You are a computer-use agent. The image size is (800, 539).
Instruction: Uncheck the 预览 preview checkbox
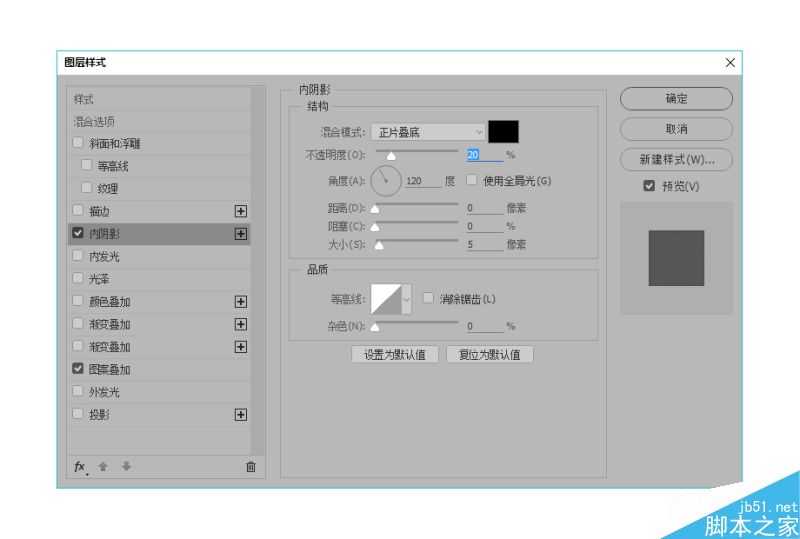649,186
